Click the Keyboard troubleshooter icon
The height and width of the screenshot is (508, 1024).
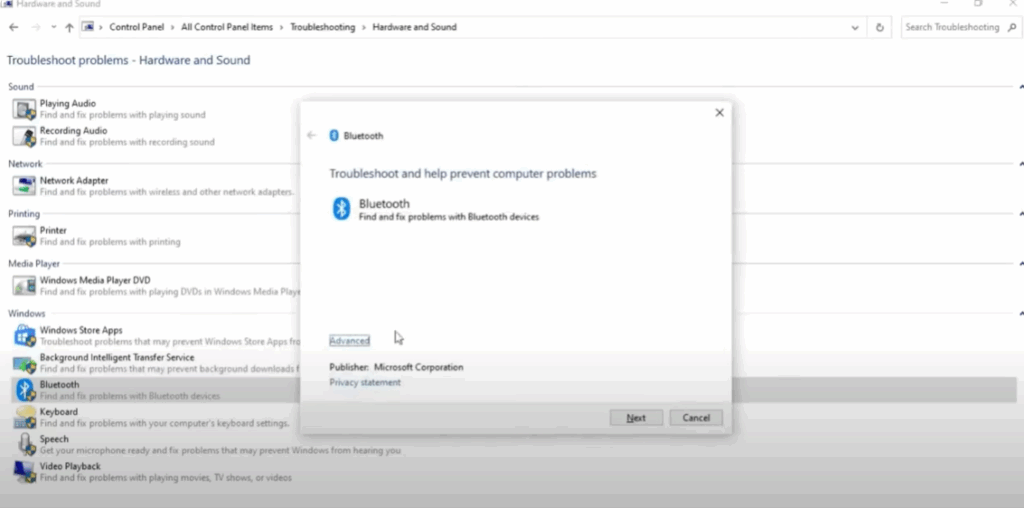[x=24, y=417]
